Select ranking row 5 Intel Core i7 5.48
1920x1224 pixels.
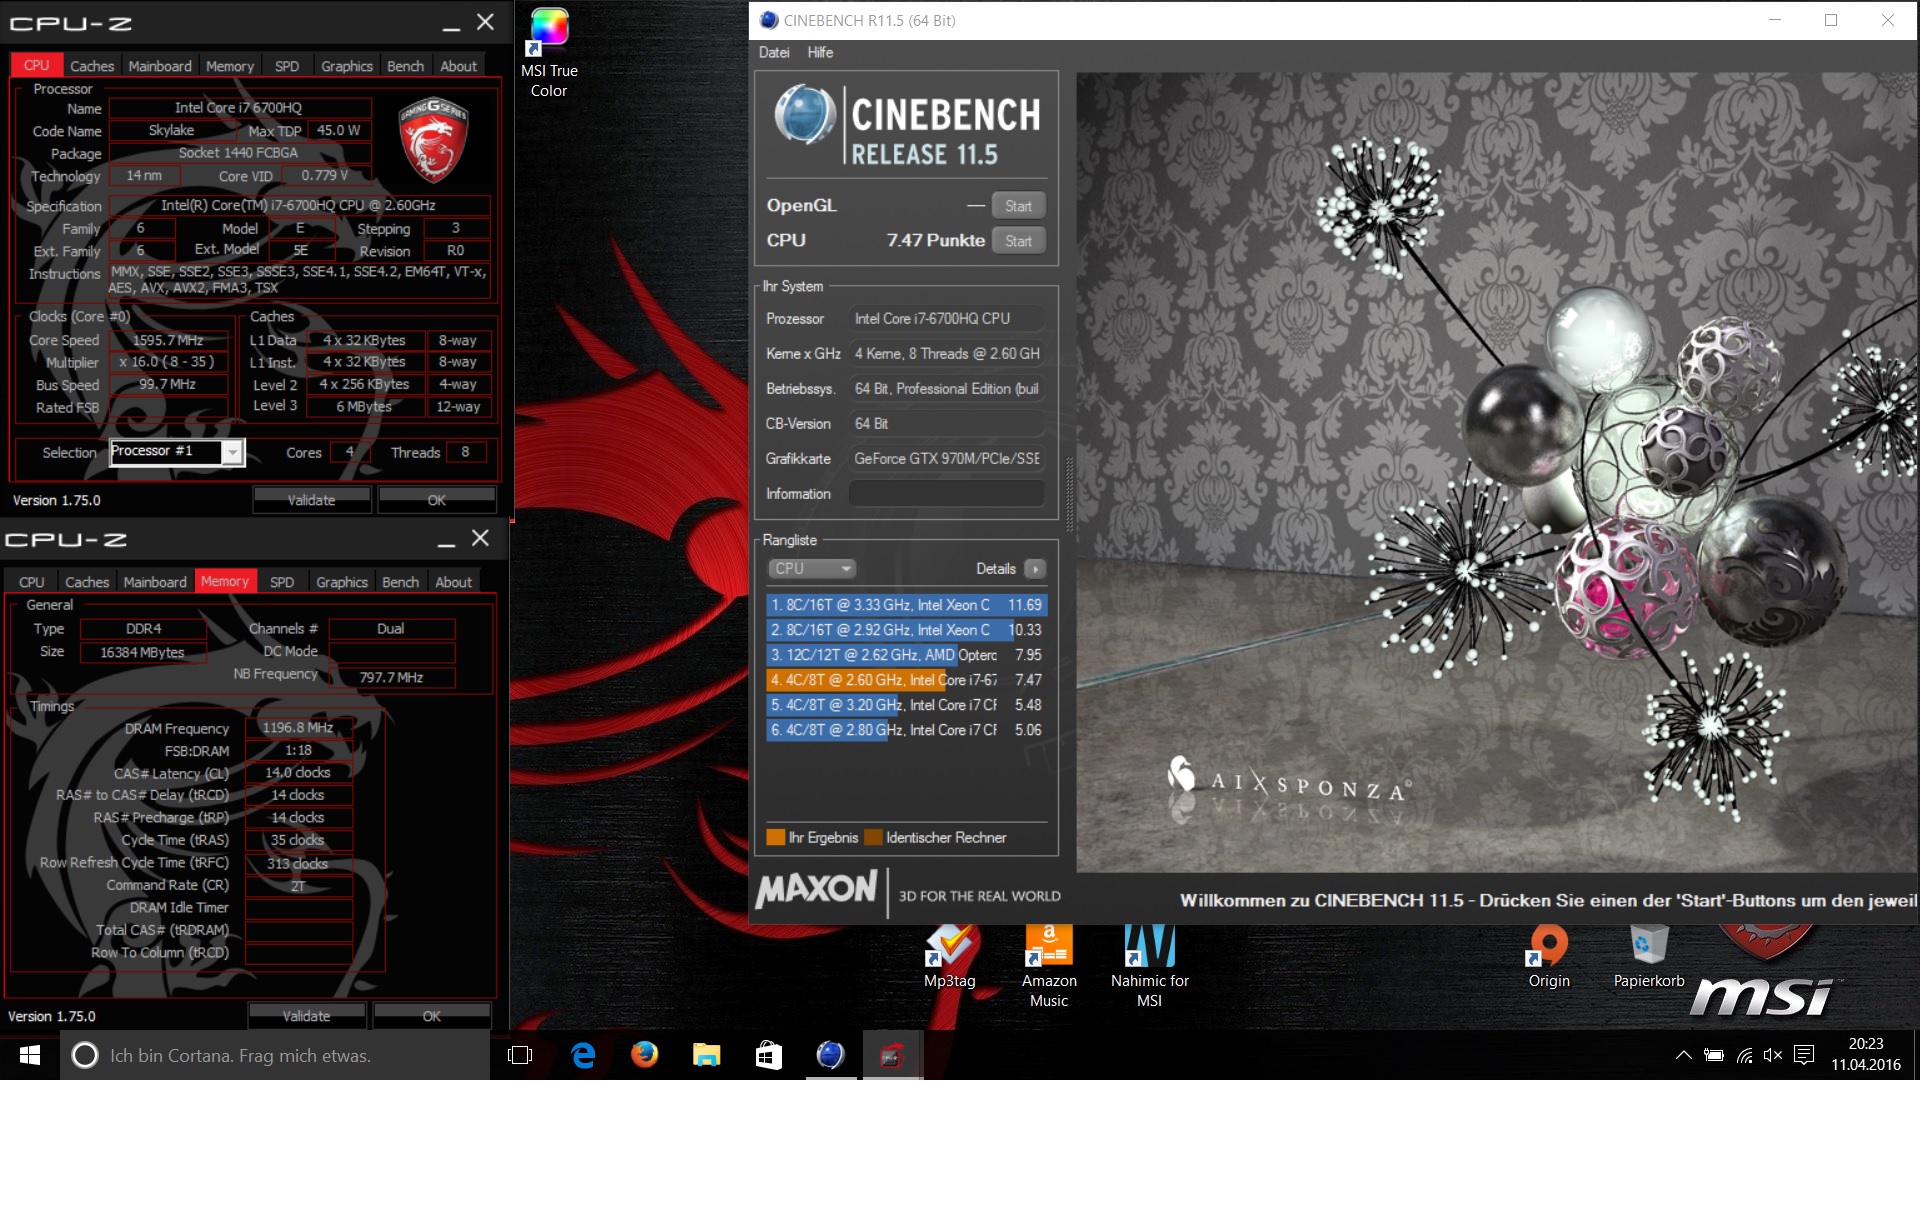point(906,705)
